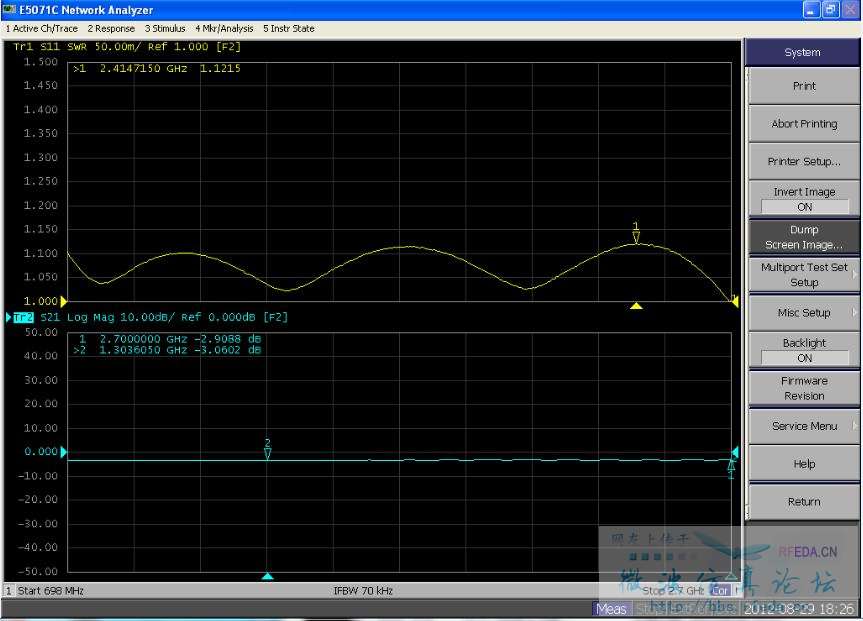Click the System softkey header

tap(802, 52)
